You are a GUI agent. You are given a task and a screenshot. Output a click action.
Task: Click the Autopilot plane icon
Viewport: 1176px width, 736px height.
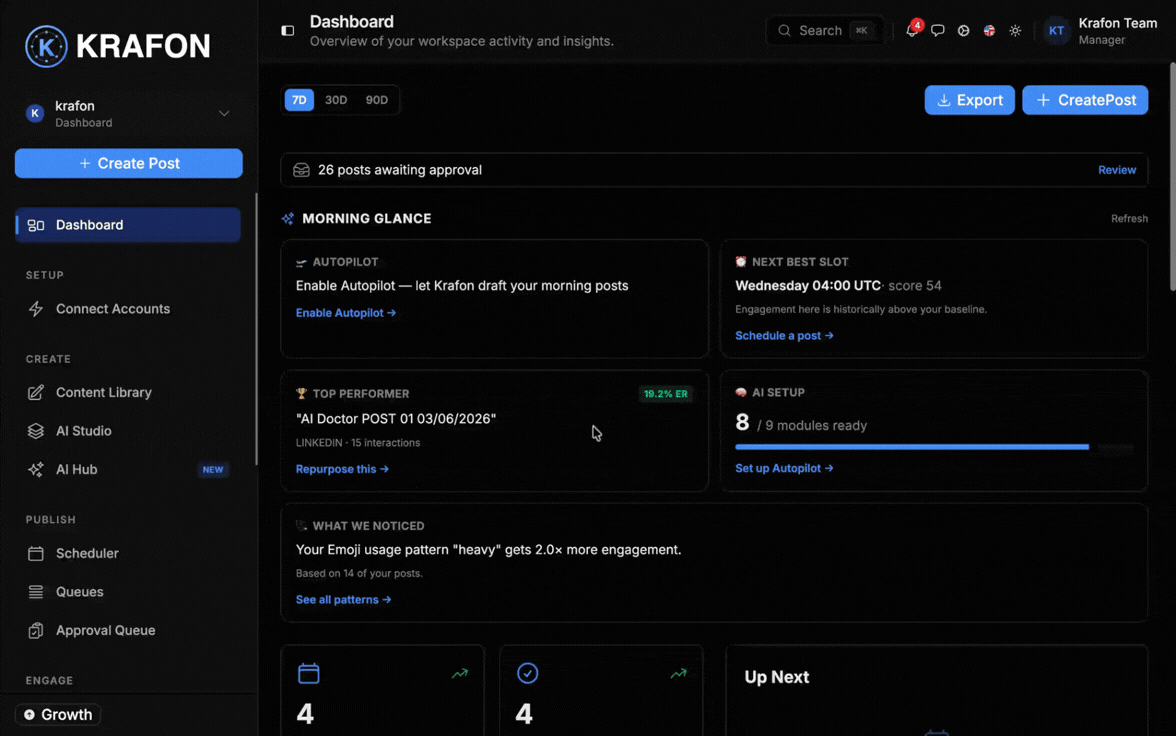click(x=301, y=263)
